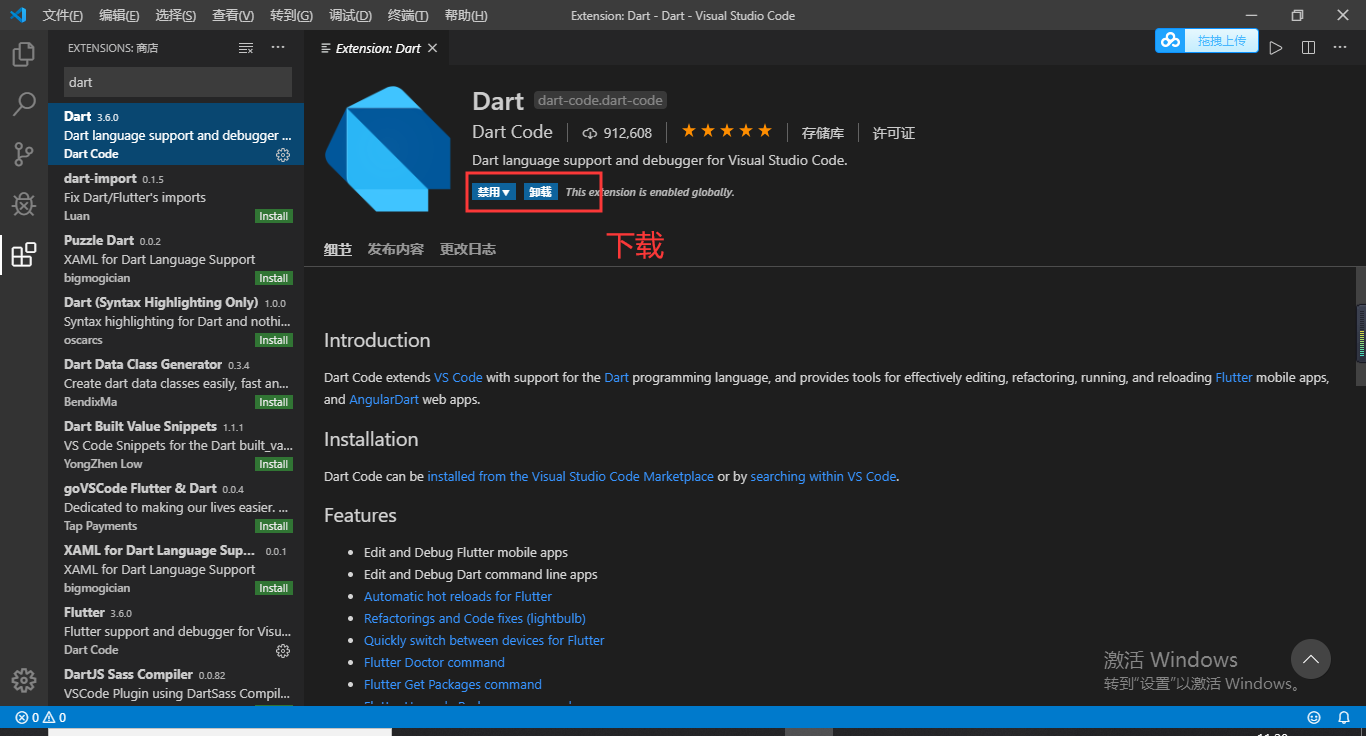Open Flutter Get Packages command link
1366x736 pixels.
click(x=453, y=685)
